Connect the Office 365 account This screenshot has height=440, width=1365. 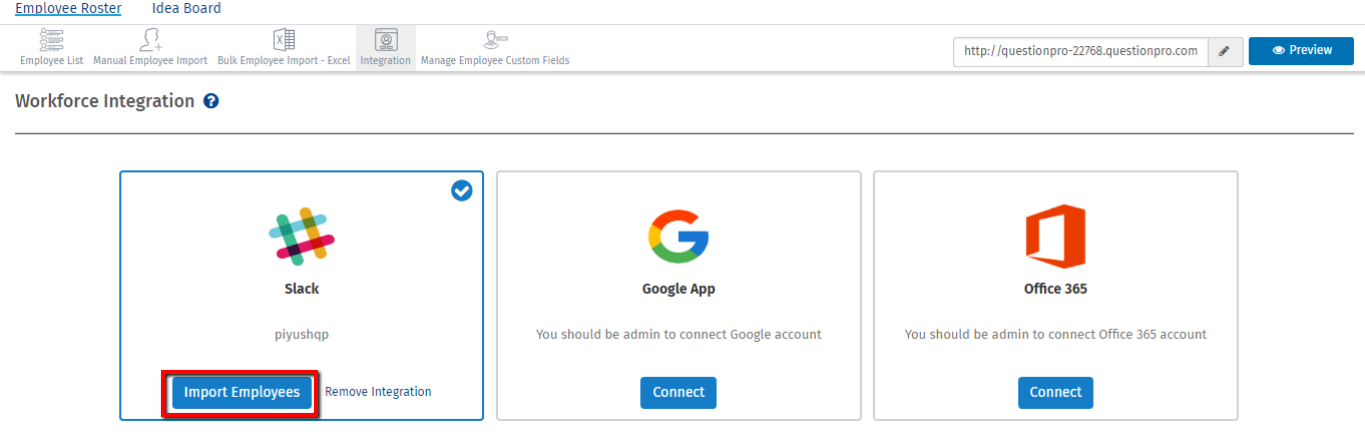pyautogui.click(x=1055, y=392)
